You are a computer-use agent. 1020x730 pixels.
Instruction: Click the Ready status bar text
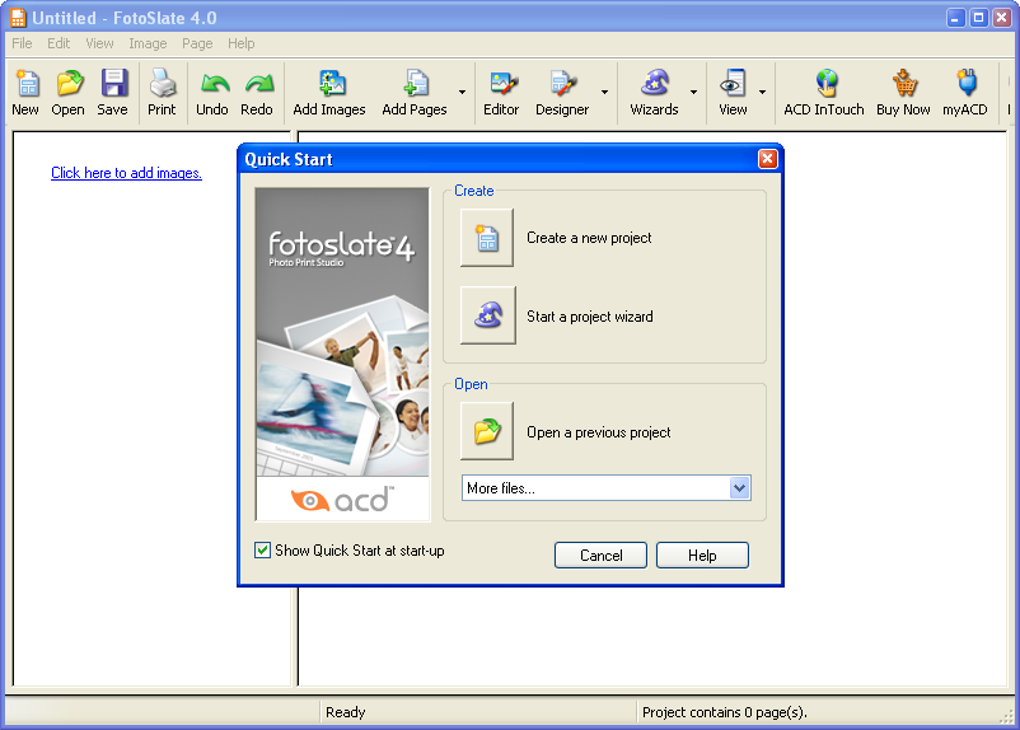345,712
